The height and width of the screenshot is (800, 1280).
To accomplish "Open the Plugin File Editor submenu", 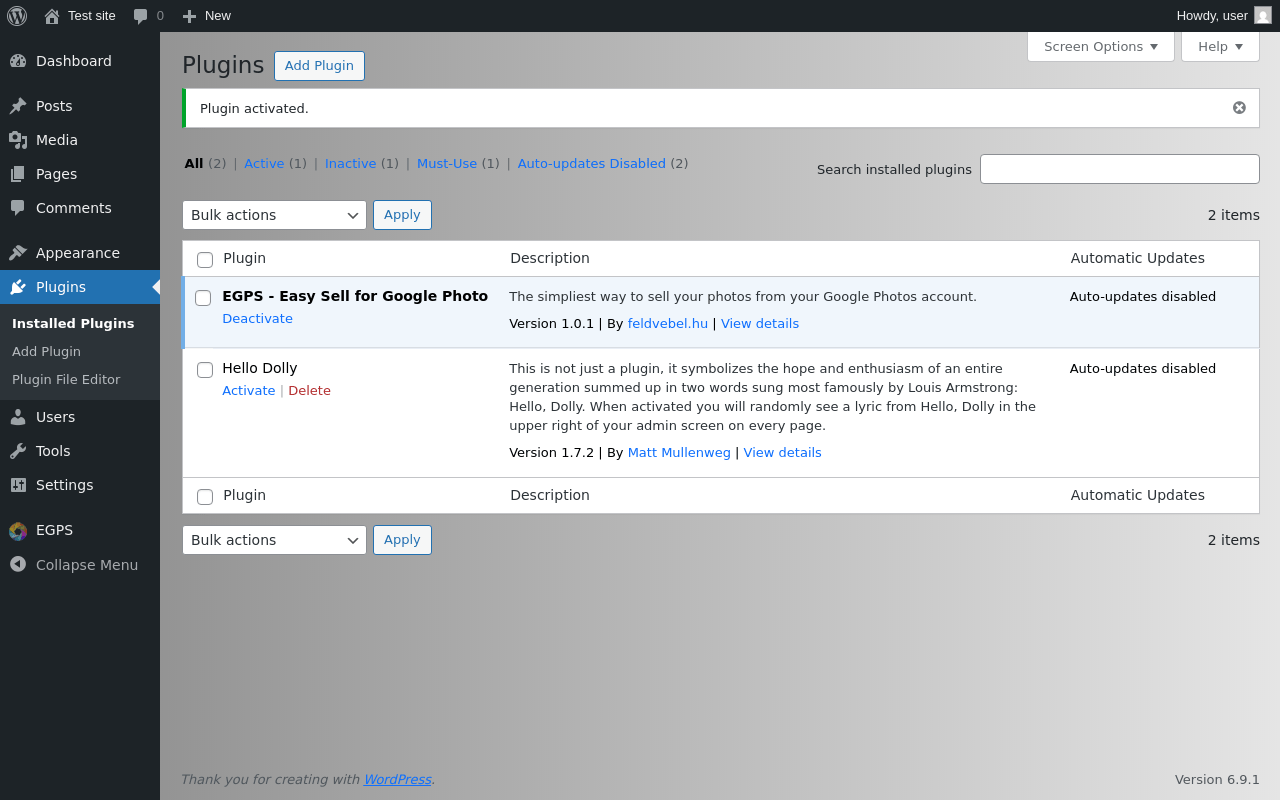I will tap(66, 379).
